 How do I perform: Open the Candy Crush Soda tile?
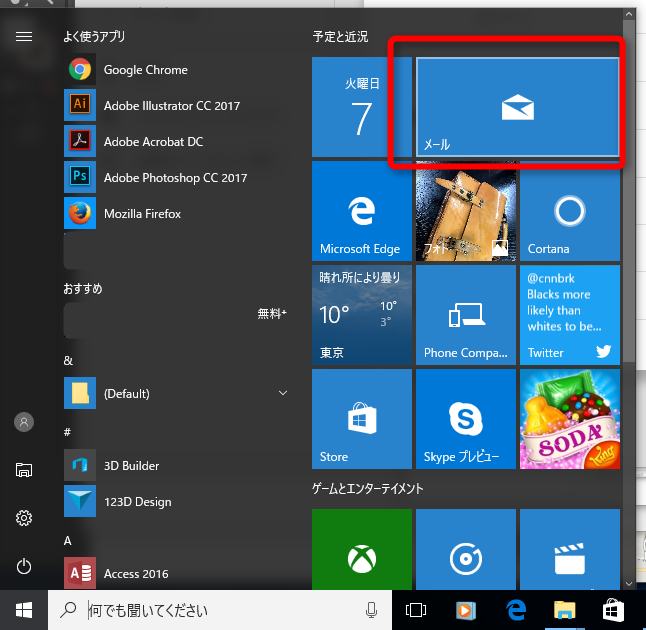click(x=570, y=419)
